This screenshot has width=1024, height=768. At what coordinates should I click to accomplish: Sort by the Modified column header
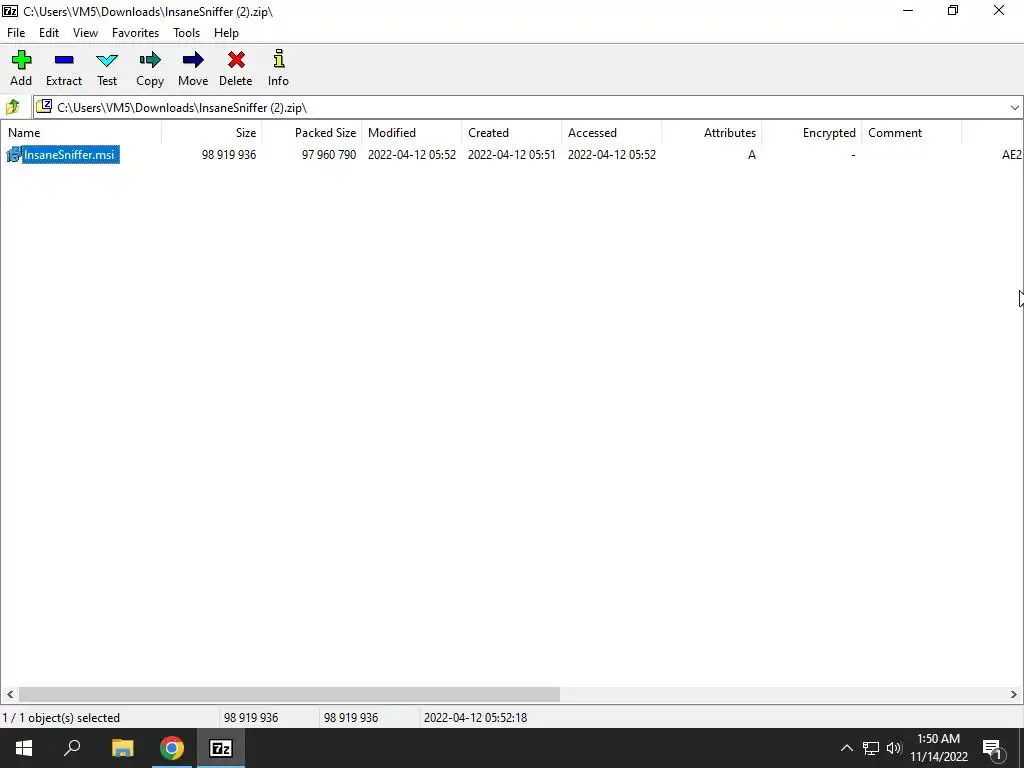point(411,133)
